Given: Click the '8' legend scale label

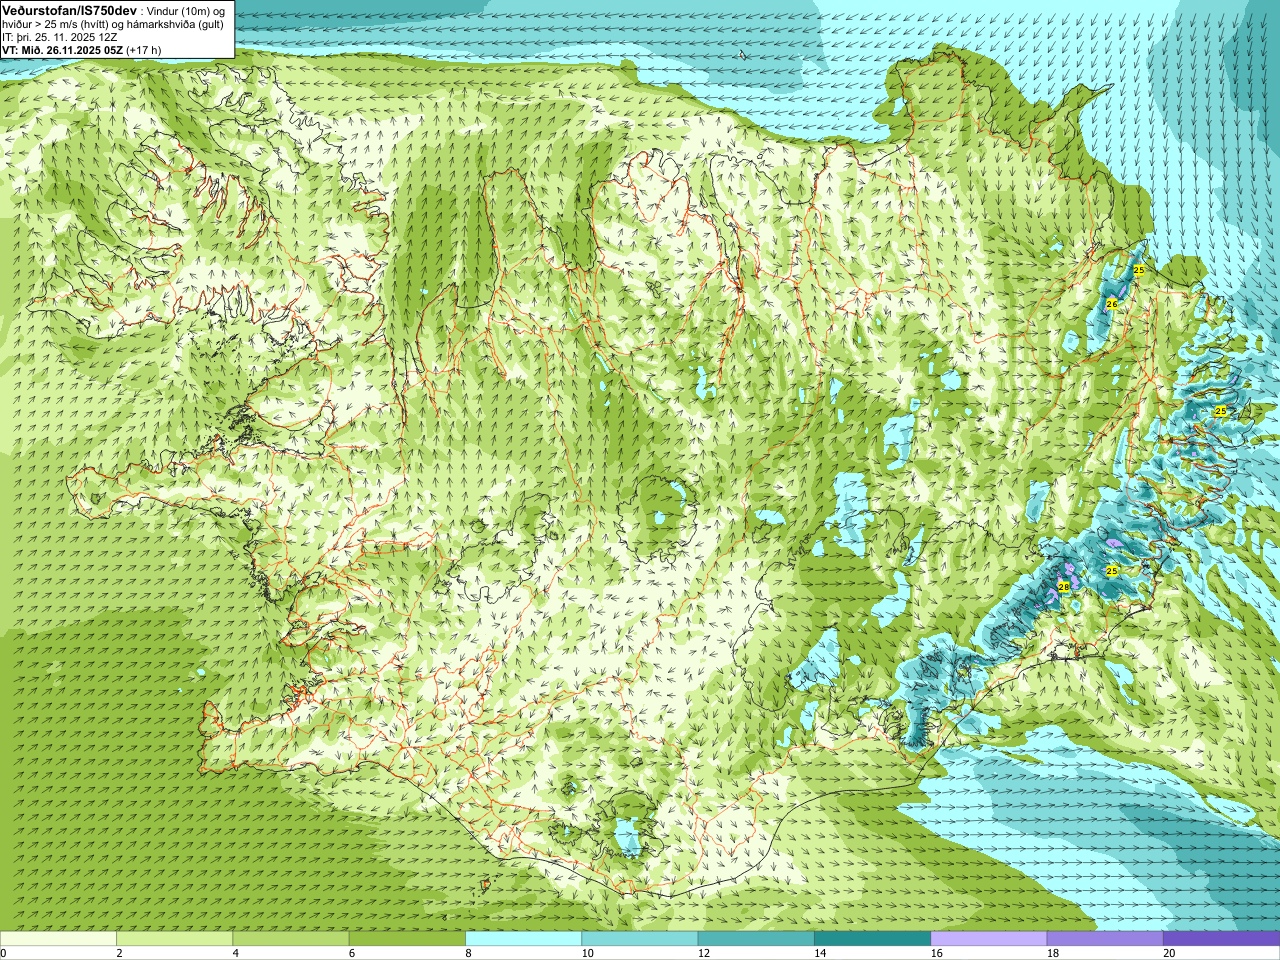Looking at the screenshot, I should (x=468, y=953).
